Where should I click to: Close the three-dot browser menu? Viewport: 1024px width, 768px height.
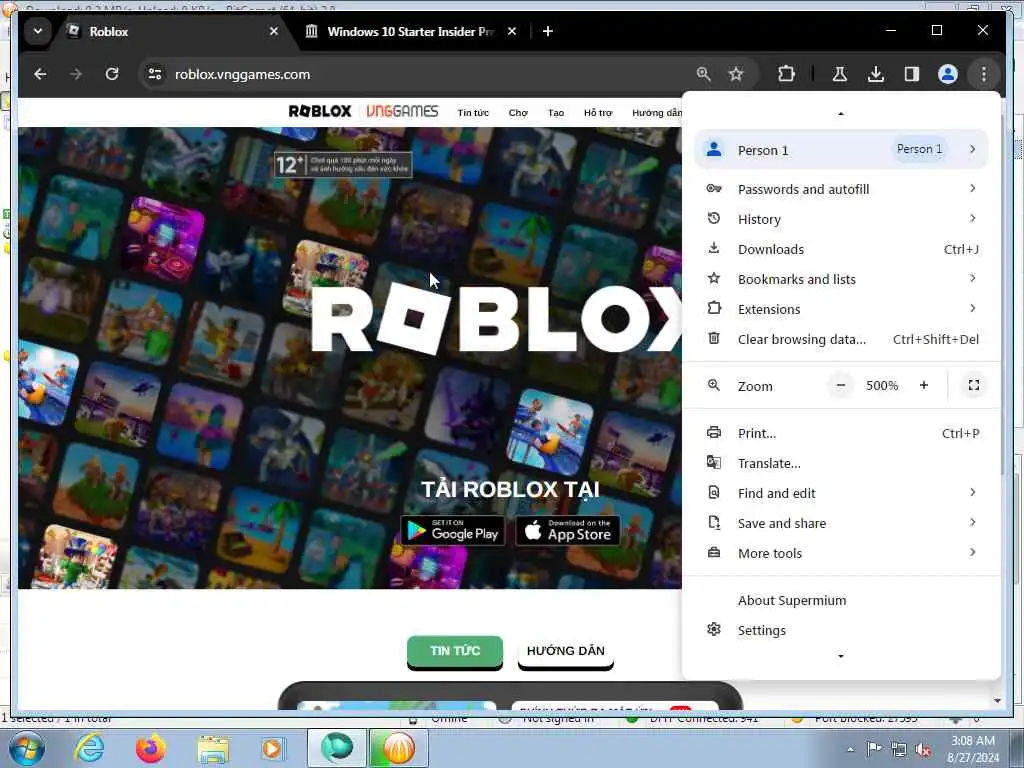tap(984, 74)
